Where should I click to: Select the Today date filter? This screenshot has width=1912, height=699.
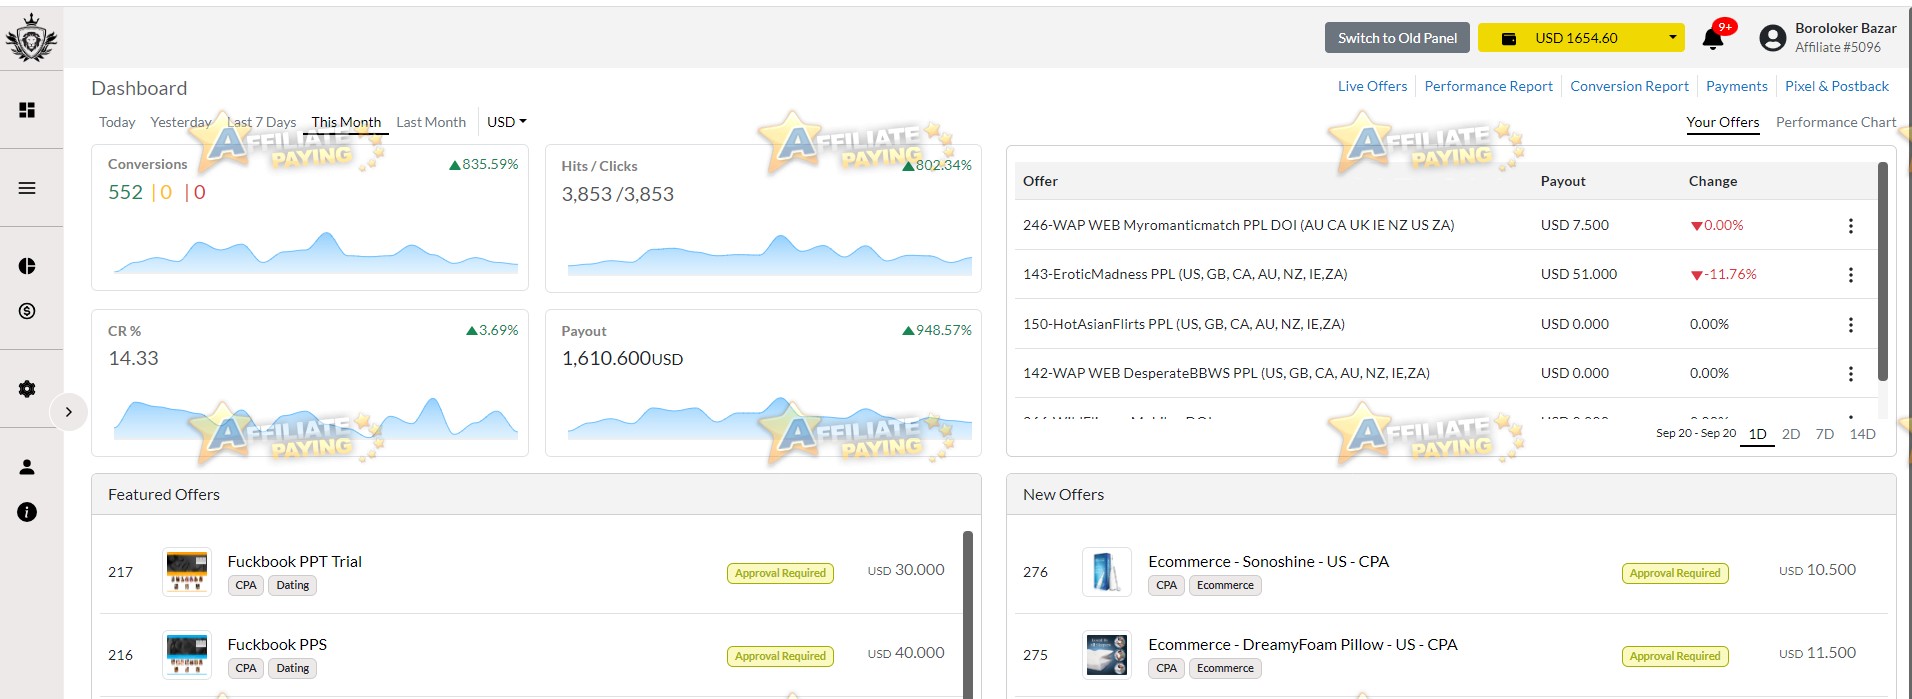click(x=117, y=122)
